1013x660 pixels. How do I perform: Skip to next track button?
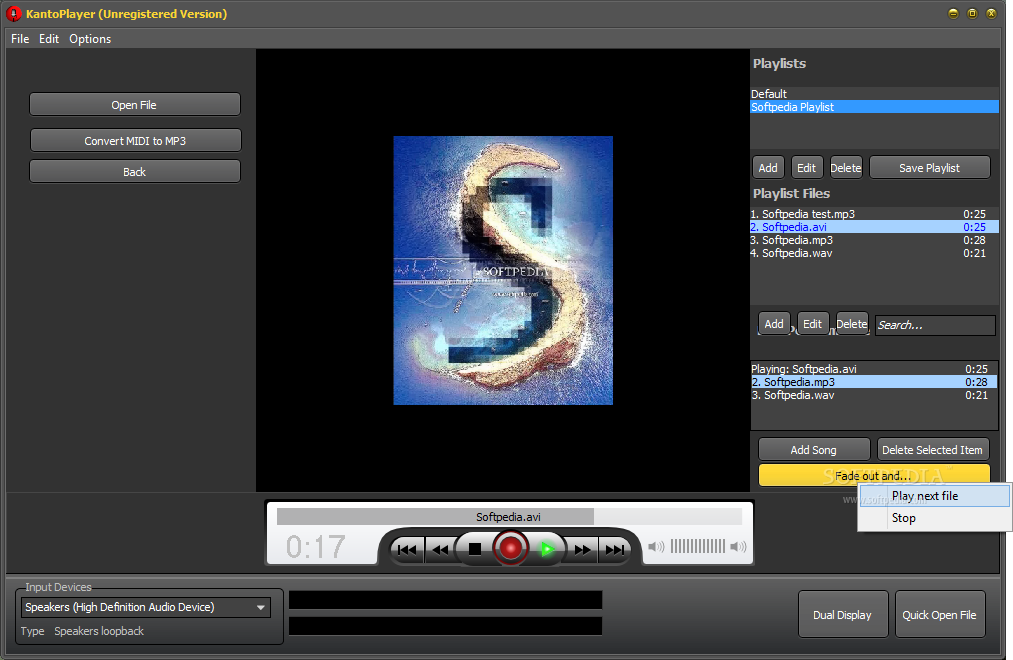614,550
